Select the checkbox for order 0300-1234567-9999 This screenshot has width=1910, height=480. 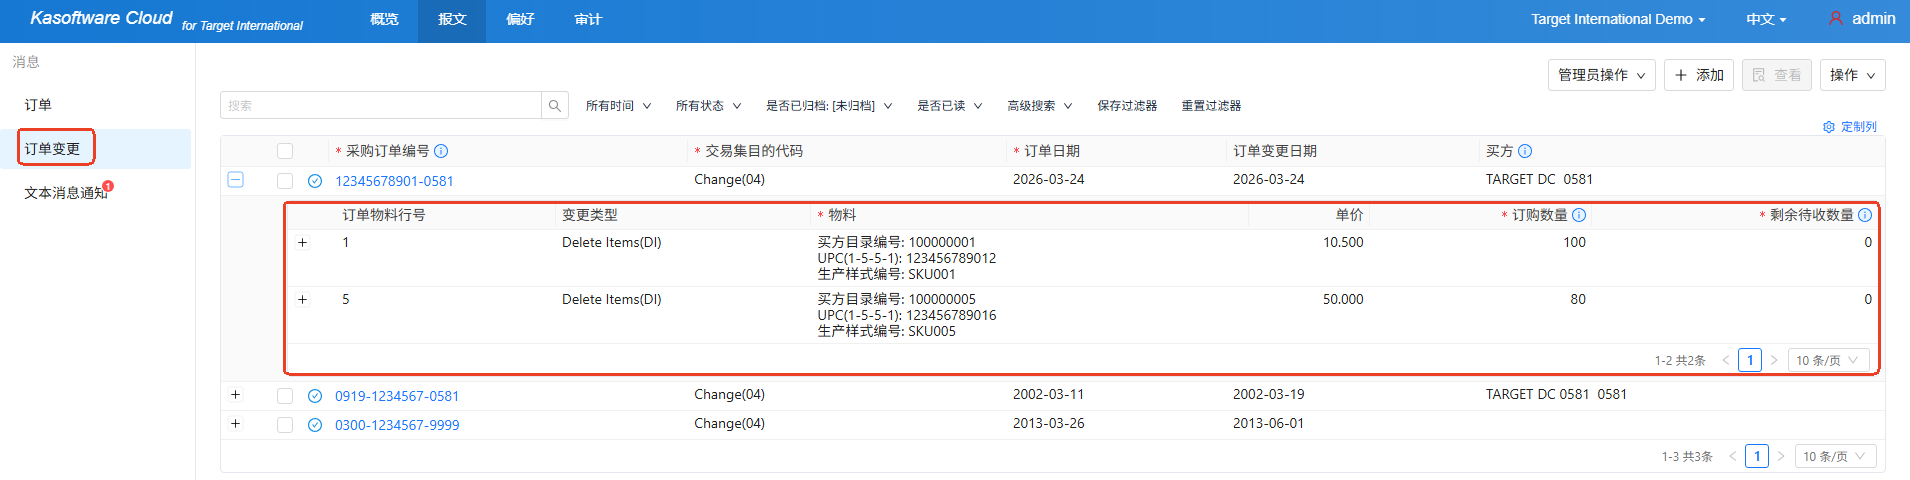coord(285,425)
